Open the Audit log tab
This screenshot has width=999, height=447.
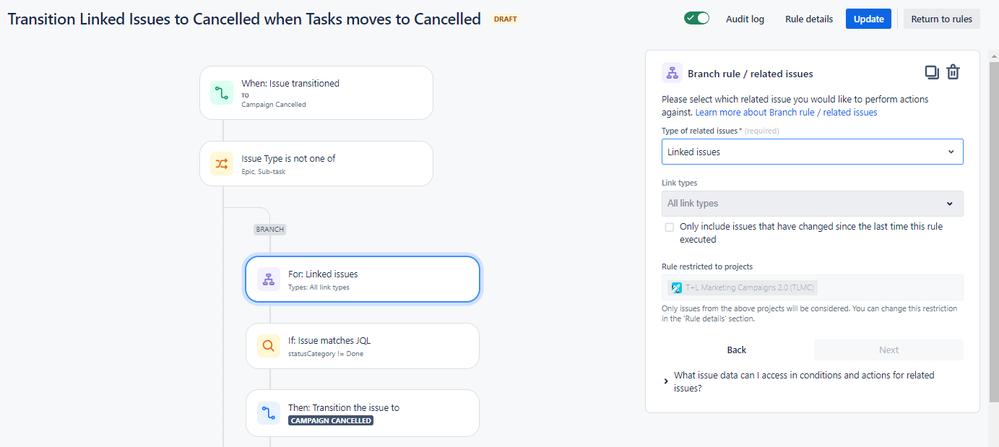[x=745, y=19]
